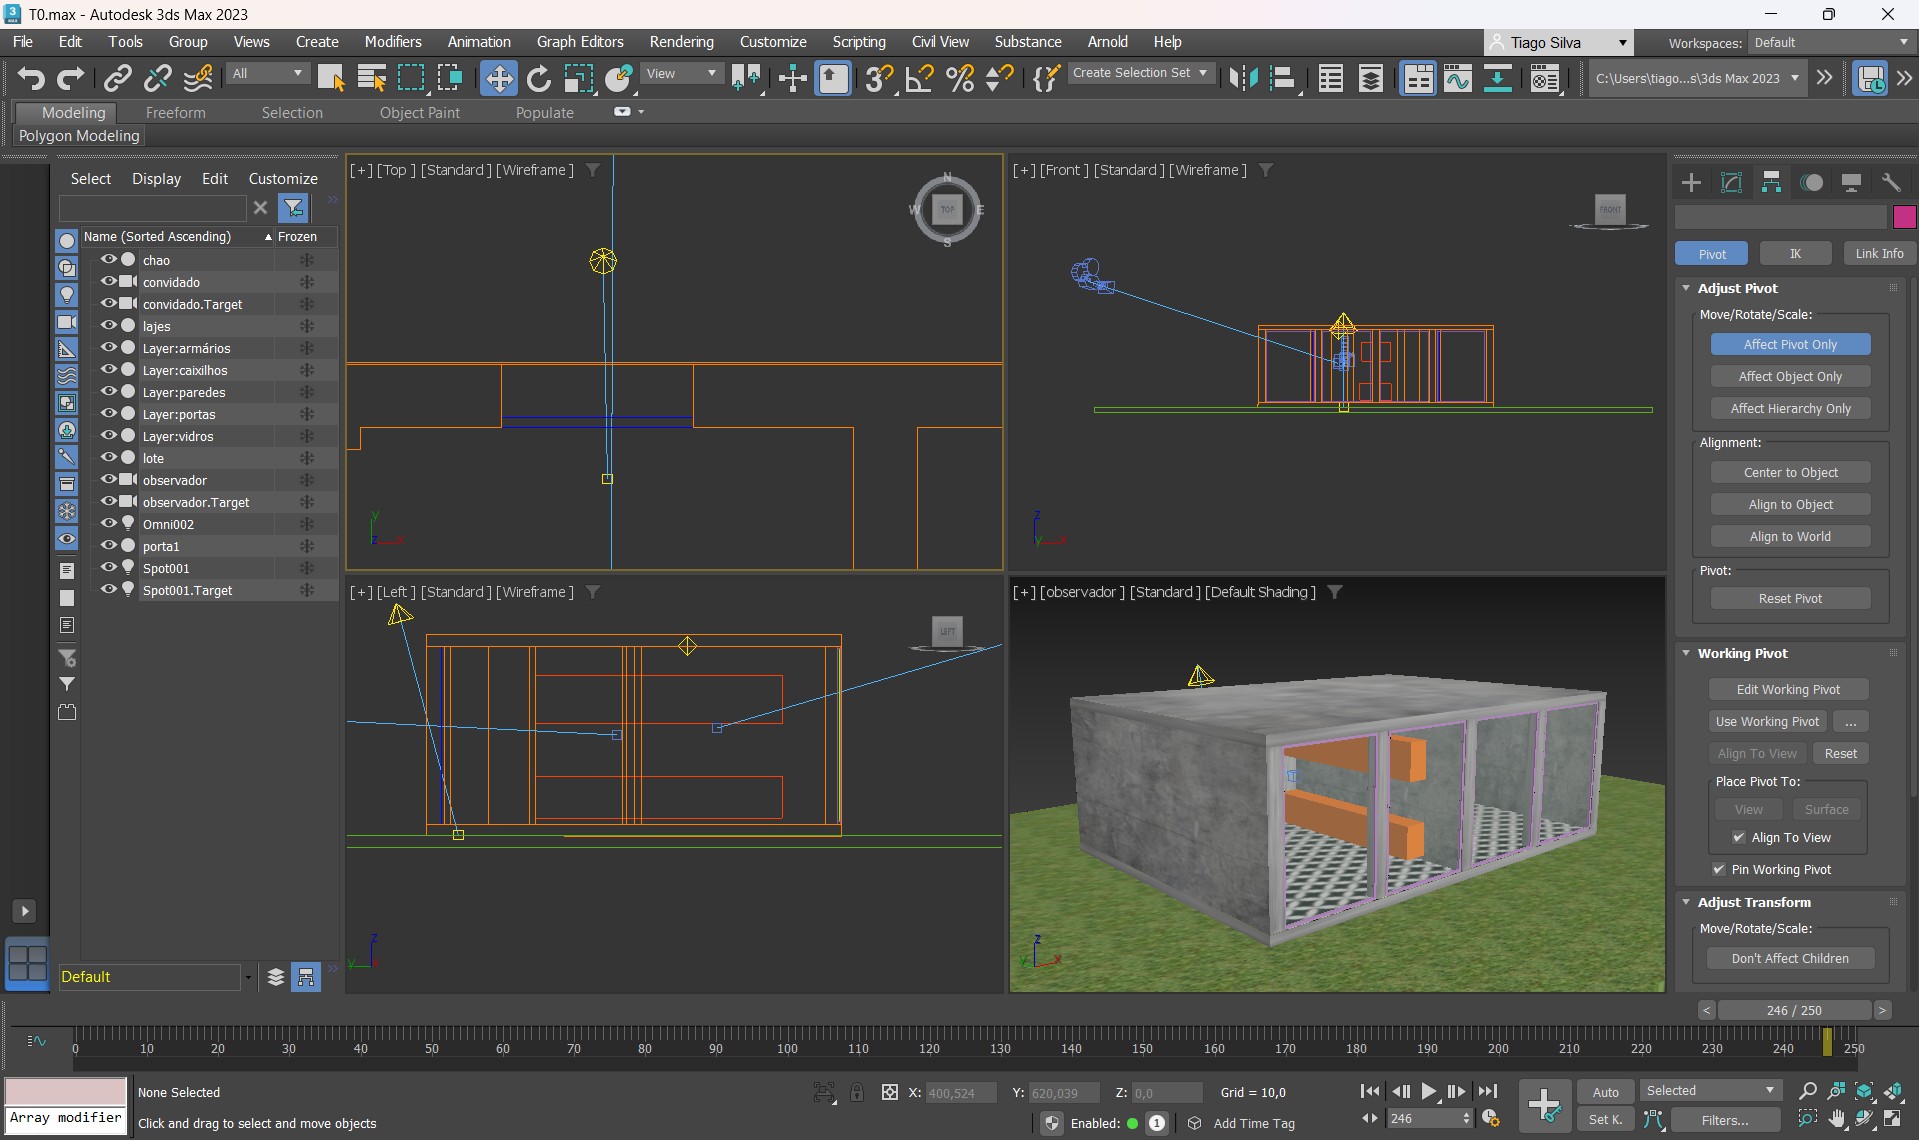
Task: Click the Reset Pivot button
Action: pos(1790,598)
